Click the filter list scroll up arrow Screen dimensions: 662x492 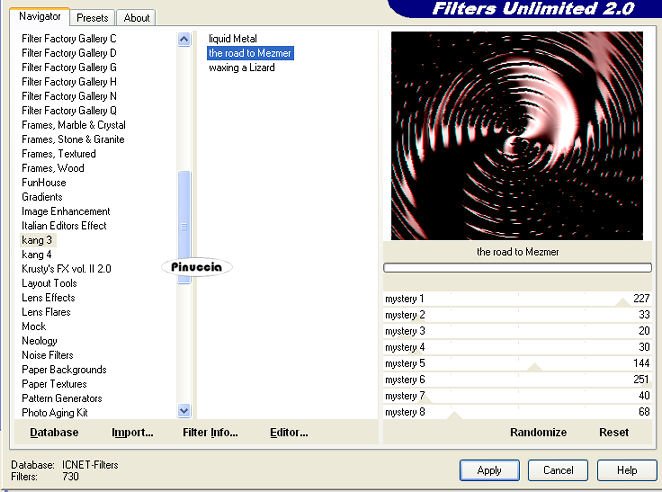[x=184, y=40]
